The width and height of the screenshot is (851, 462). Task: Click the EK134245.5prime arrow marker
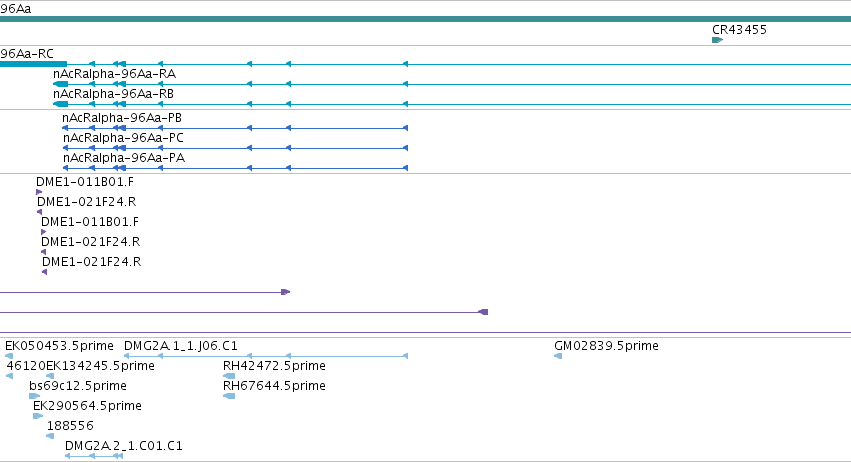pyautogui.click(x=50, y=376)
